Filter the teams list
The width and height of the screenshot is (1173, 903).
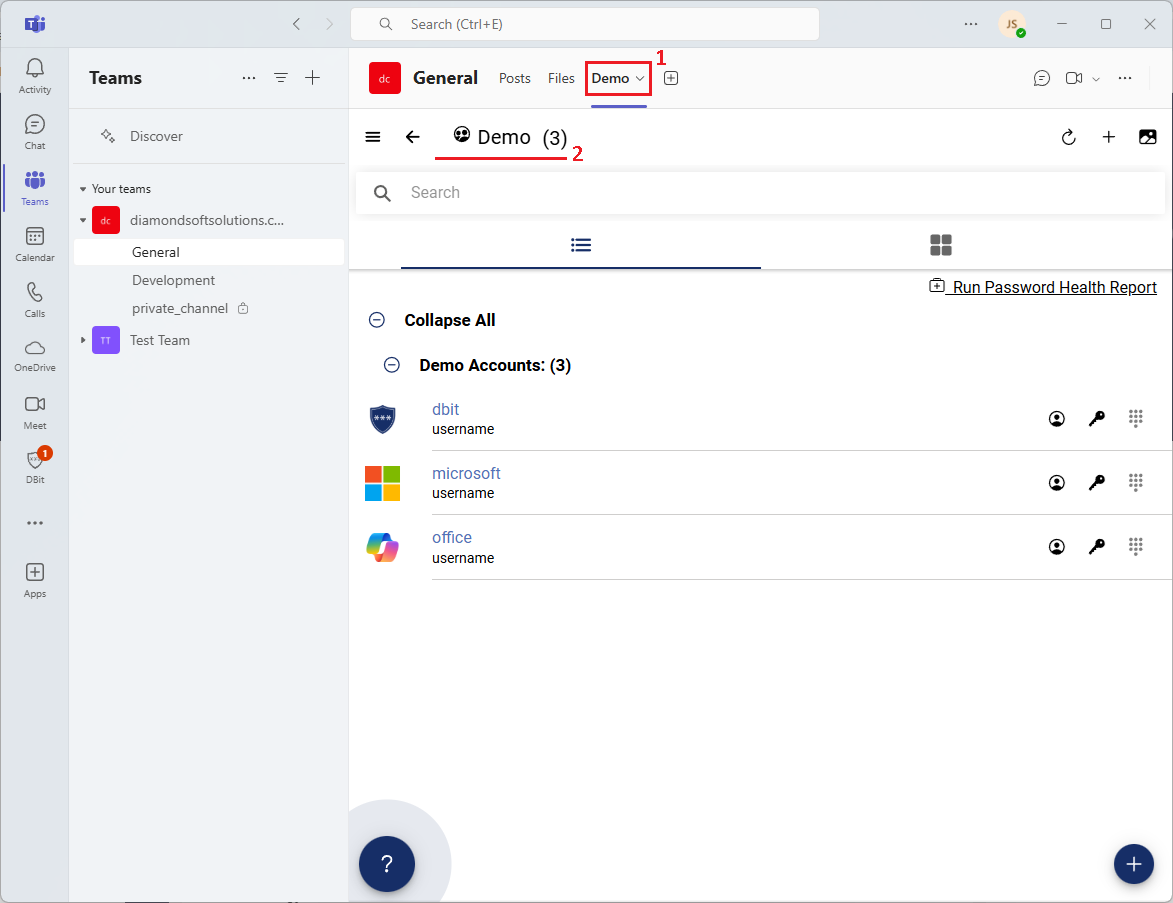click(281, 78)
